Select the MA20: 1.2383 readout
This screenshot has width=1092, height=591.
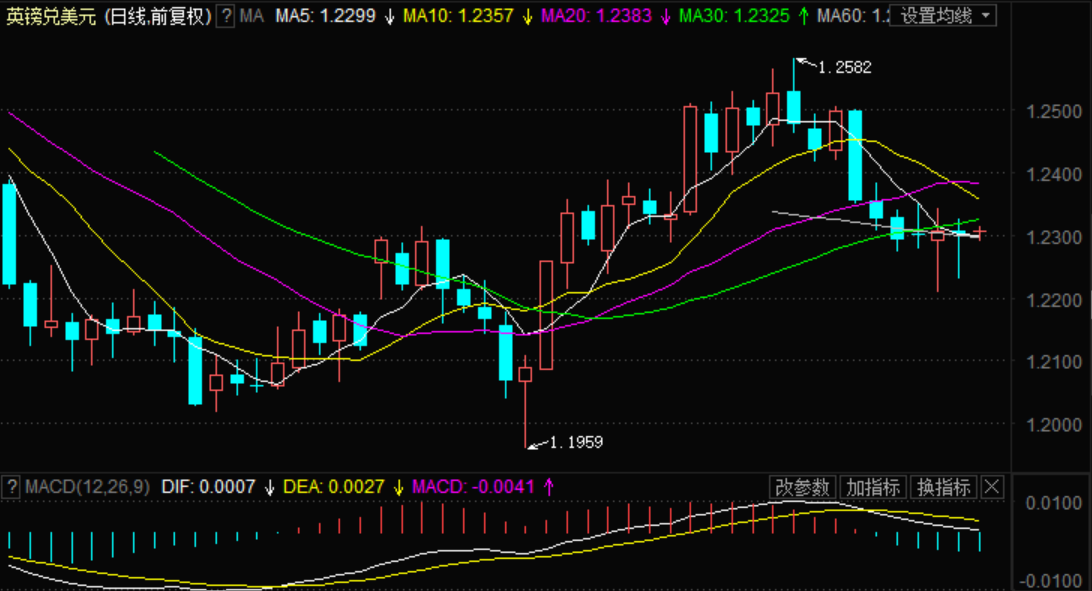[x=596, y=16]
